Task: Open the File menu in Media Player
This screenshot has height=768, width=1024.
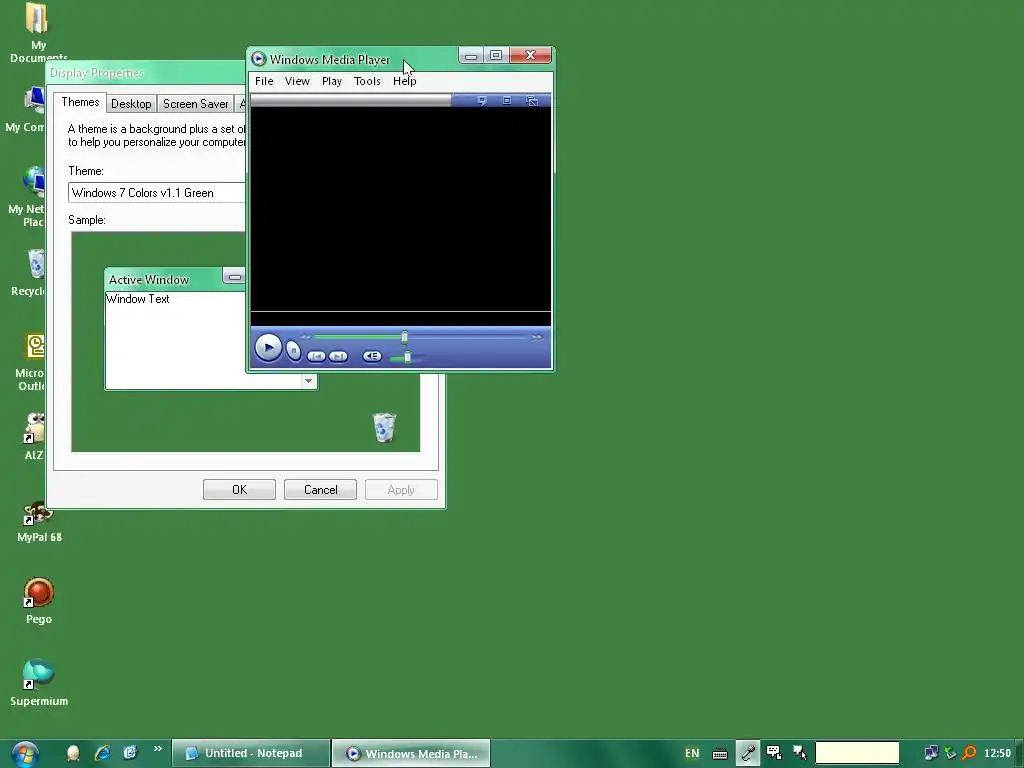Action: pos(264,81)
